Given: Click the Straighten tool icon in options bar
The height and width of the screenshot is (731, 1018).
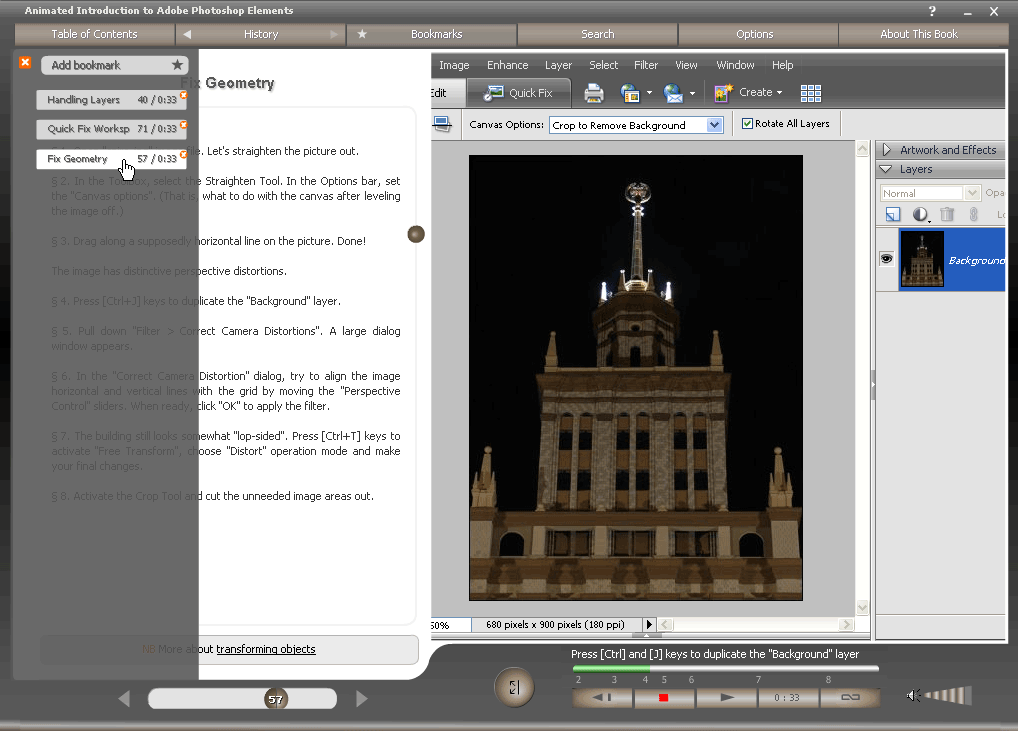Looking at the screenshot, I should point(442,124).
